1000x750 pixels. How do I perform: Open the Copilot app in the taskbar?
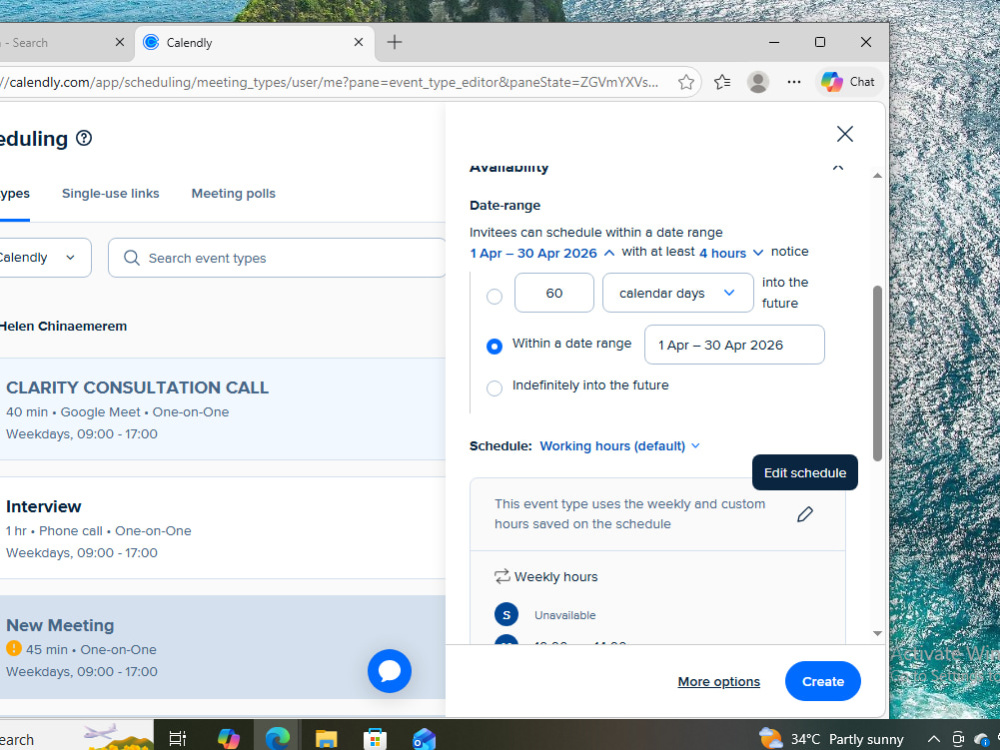pyautogui.click(x=228, y=739)
